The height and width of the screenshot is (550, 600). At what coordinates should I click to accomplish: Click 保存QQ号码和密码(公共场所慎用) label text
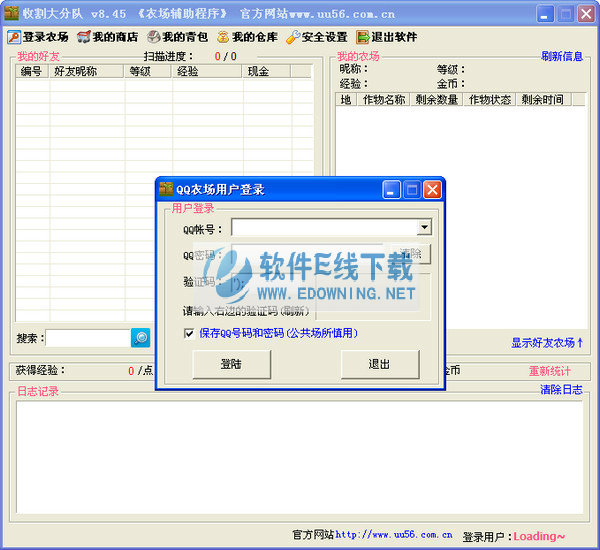pos(279,333)
